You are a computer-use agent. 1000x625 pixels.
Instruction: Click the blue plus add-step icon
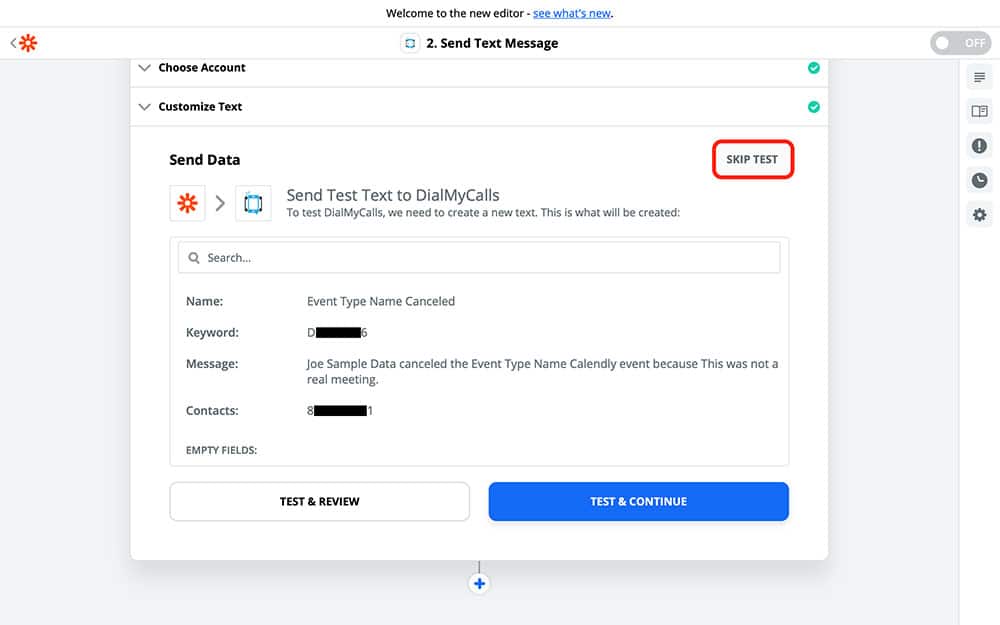click(479, 583)
